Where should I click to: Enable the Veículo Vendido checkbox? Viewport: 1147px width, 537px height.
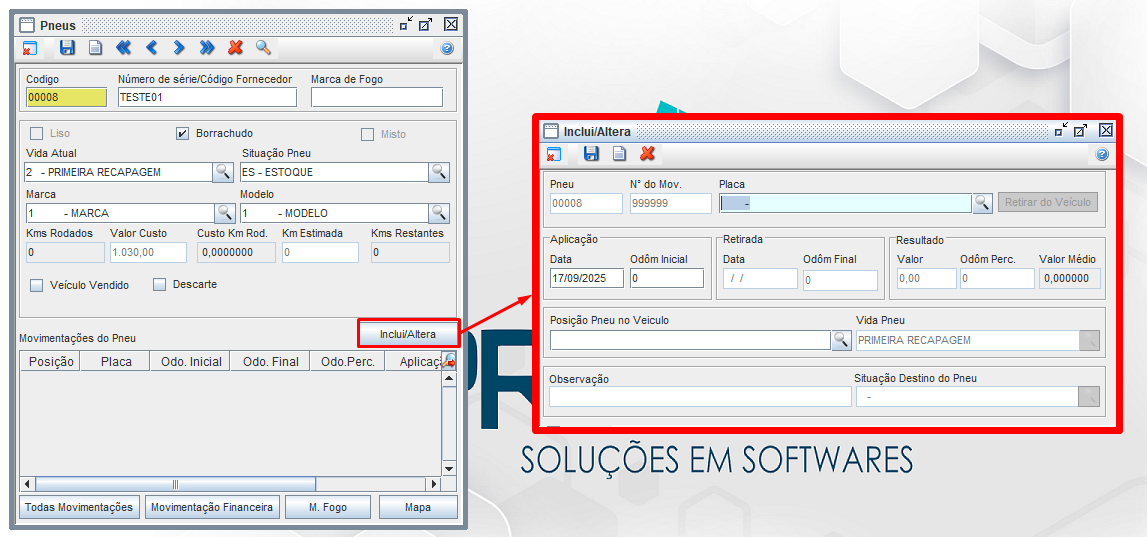coord(37,285)
